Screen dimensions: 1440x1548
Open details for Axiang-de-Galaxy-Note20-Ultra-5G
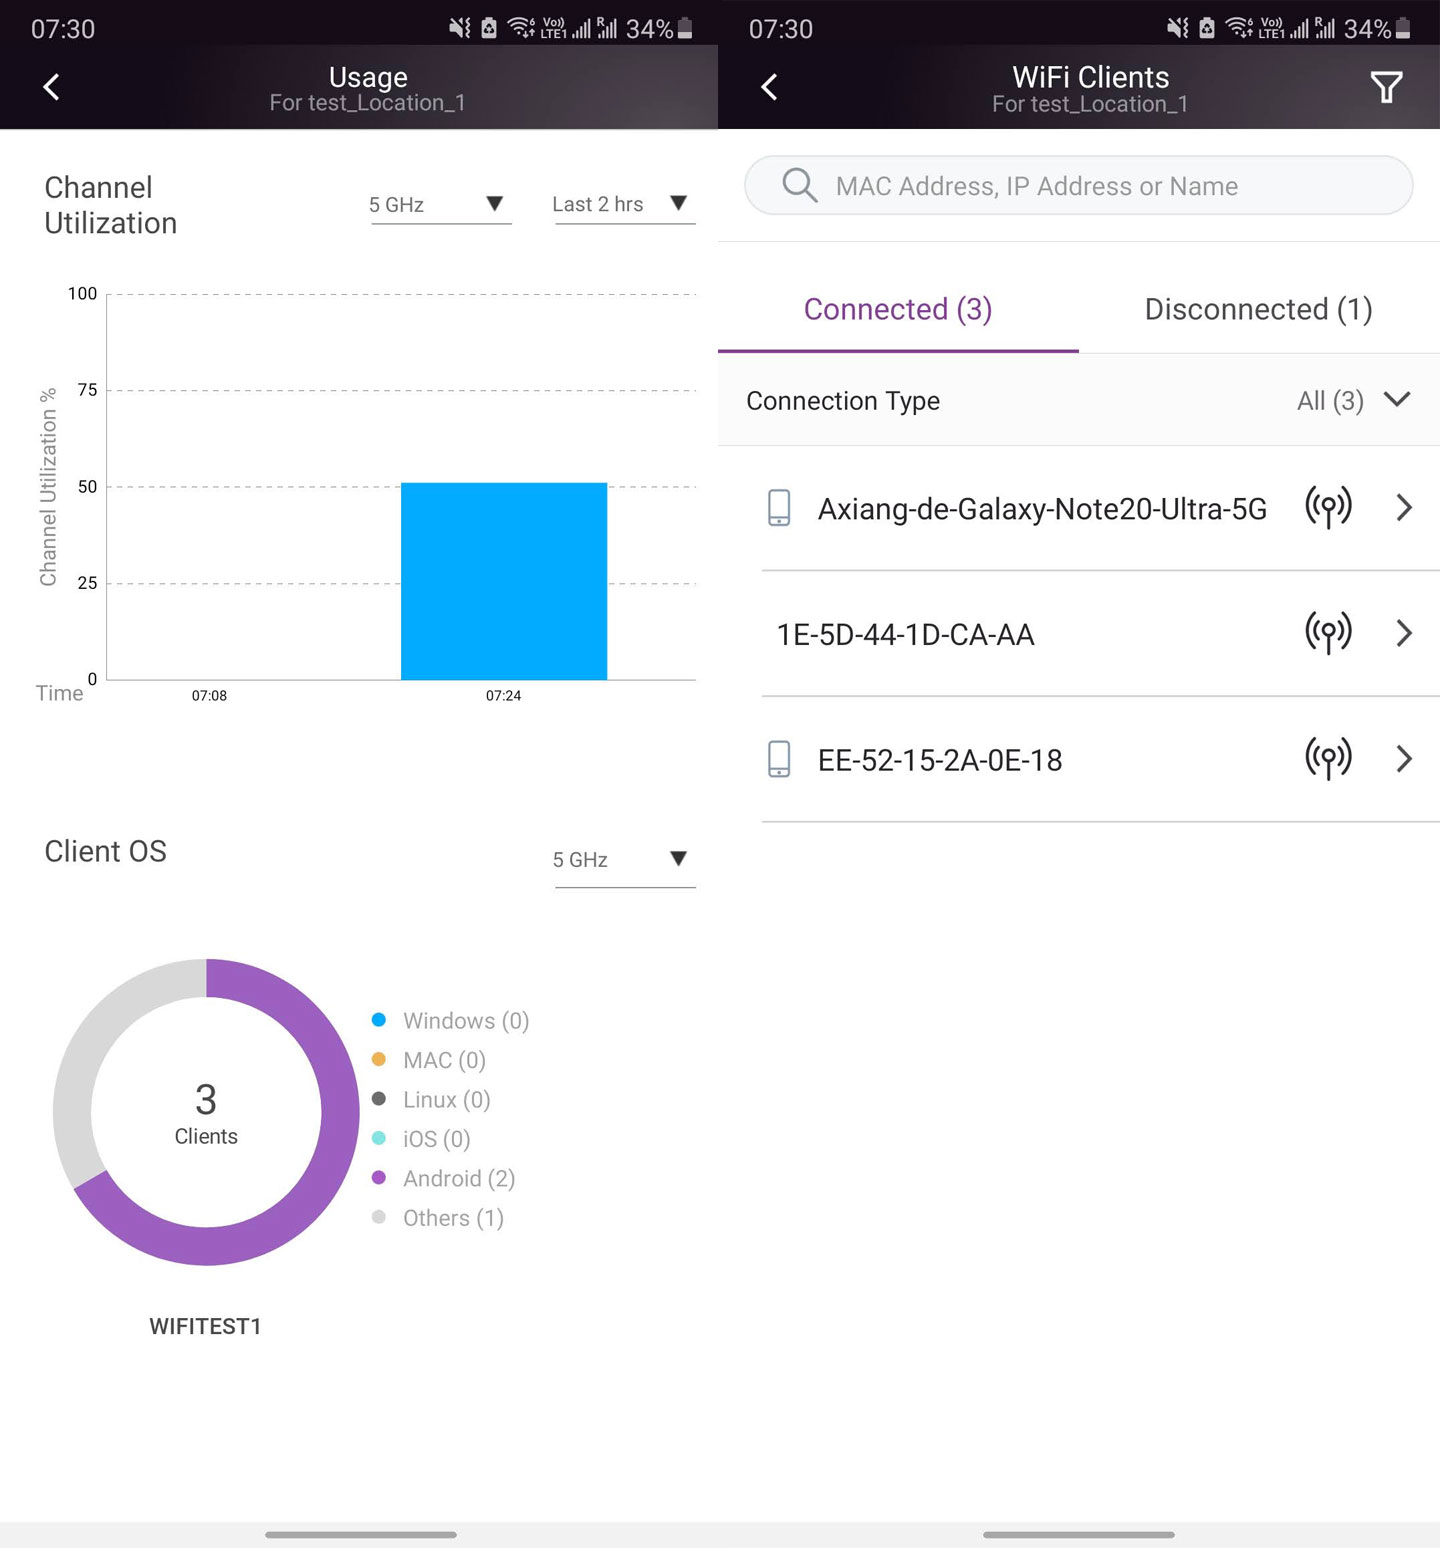1404,508
